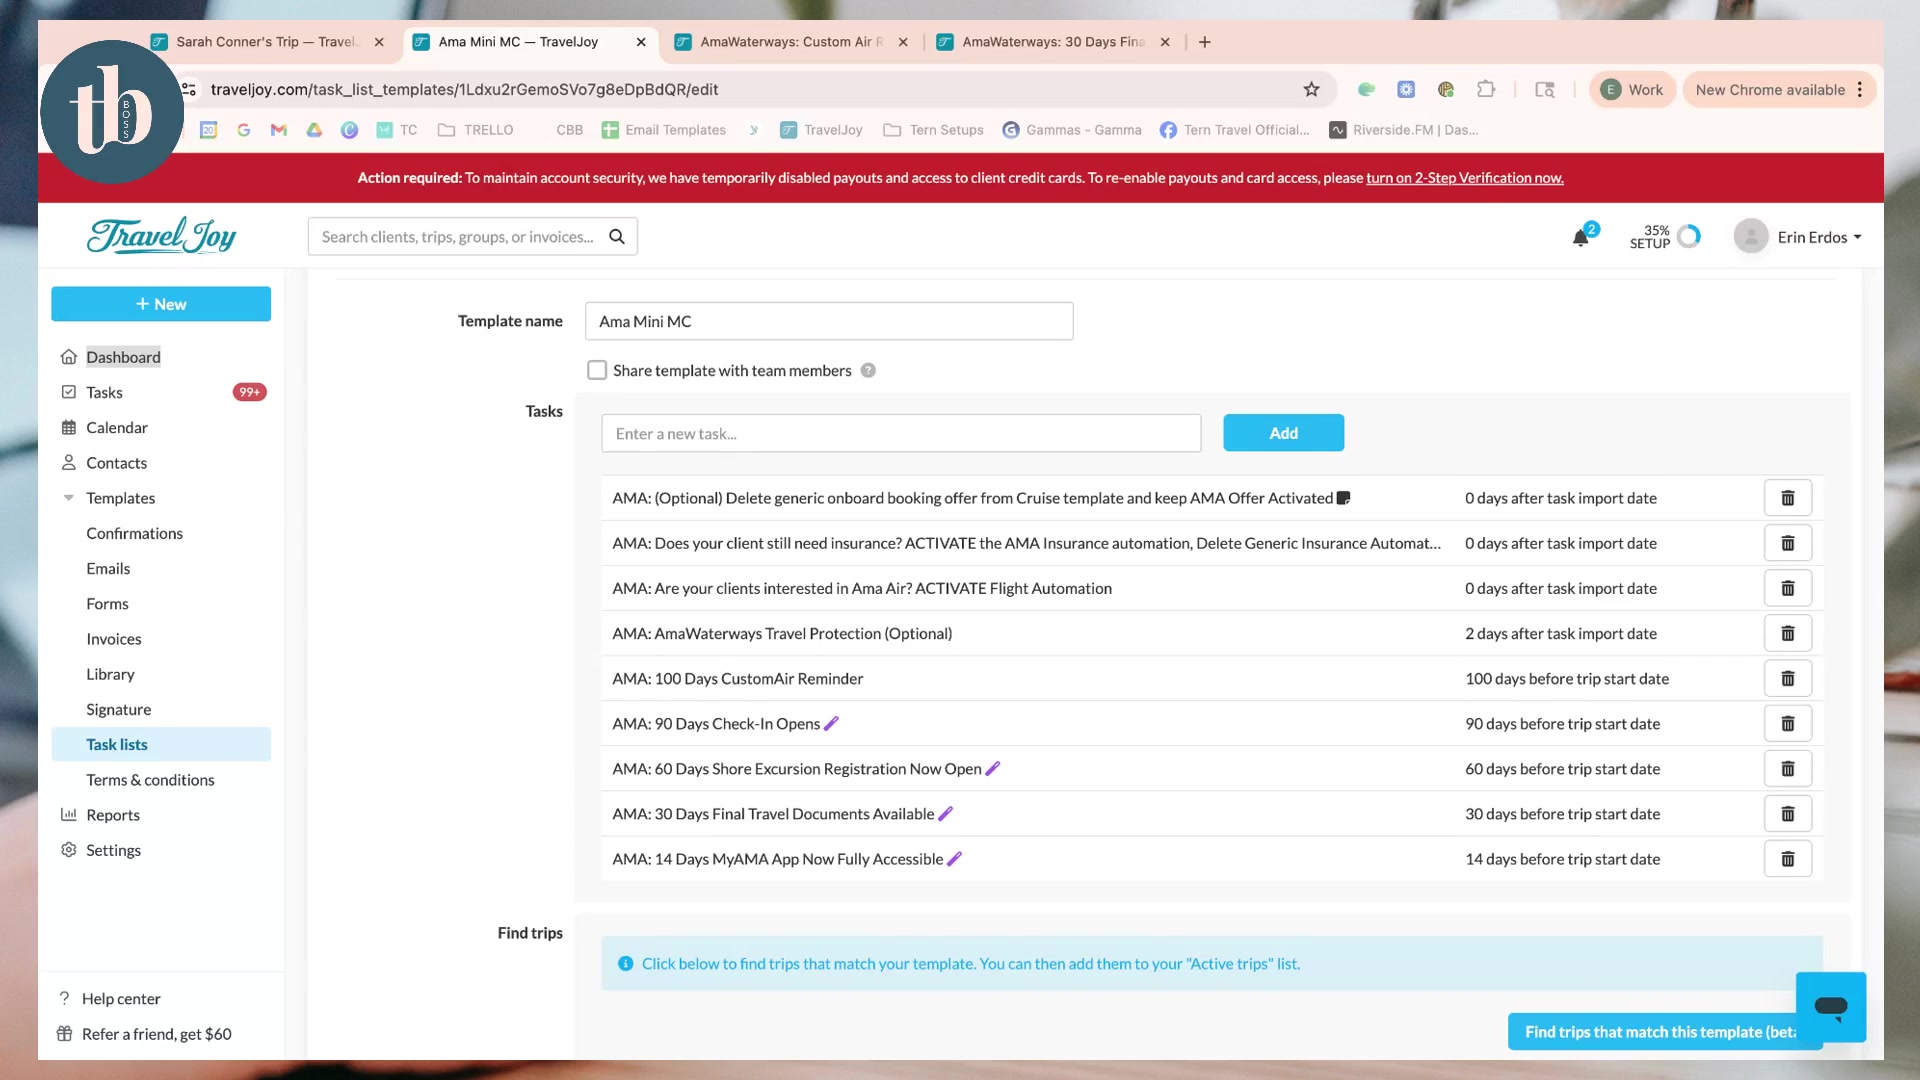Open the live chat bubble widget
Viewport: 1920px width, 1080px height.
point(1831,1007)
